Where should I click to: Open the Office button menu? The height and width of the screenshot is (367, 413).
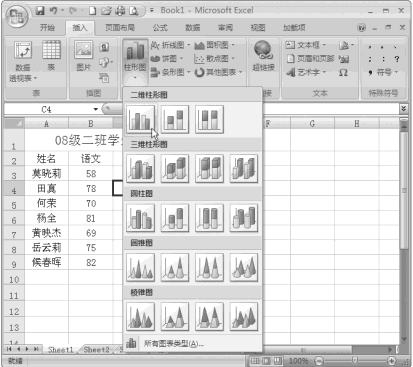pos(17,16)
